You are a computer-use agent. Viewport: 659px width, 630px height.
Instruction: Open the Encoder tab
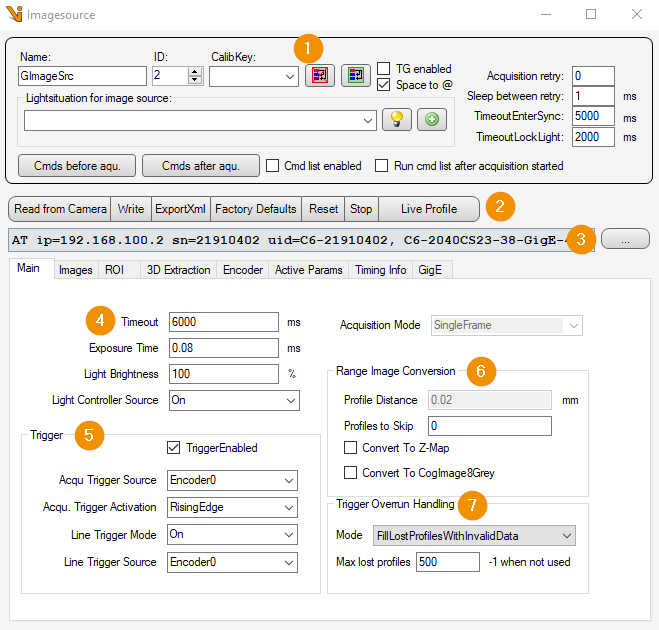[x=243, y=270]
